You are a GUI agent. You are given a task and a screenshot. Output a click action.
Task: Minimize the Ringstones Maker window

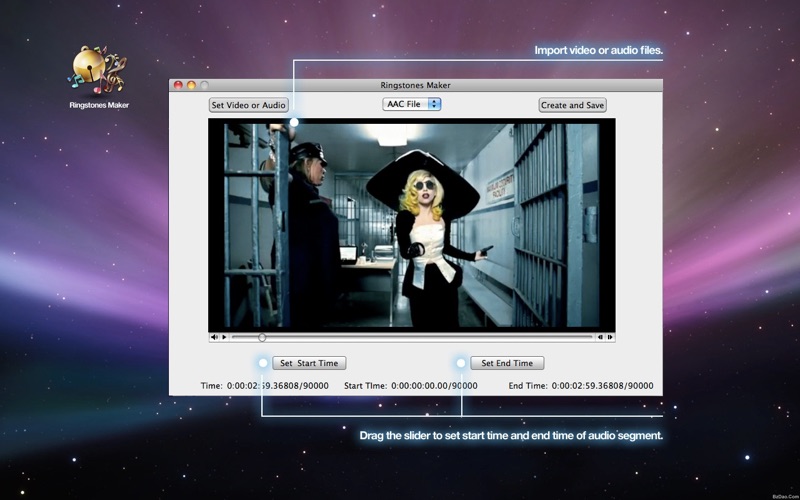point(191,85)
